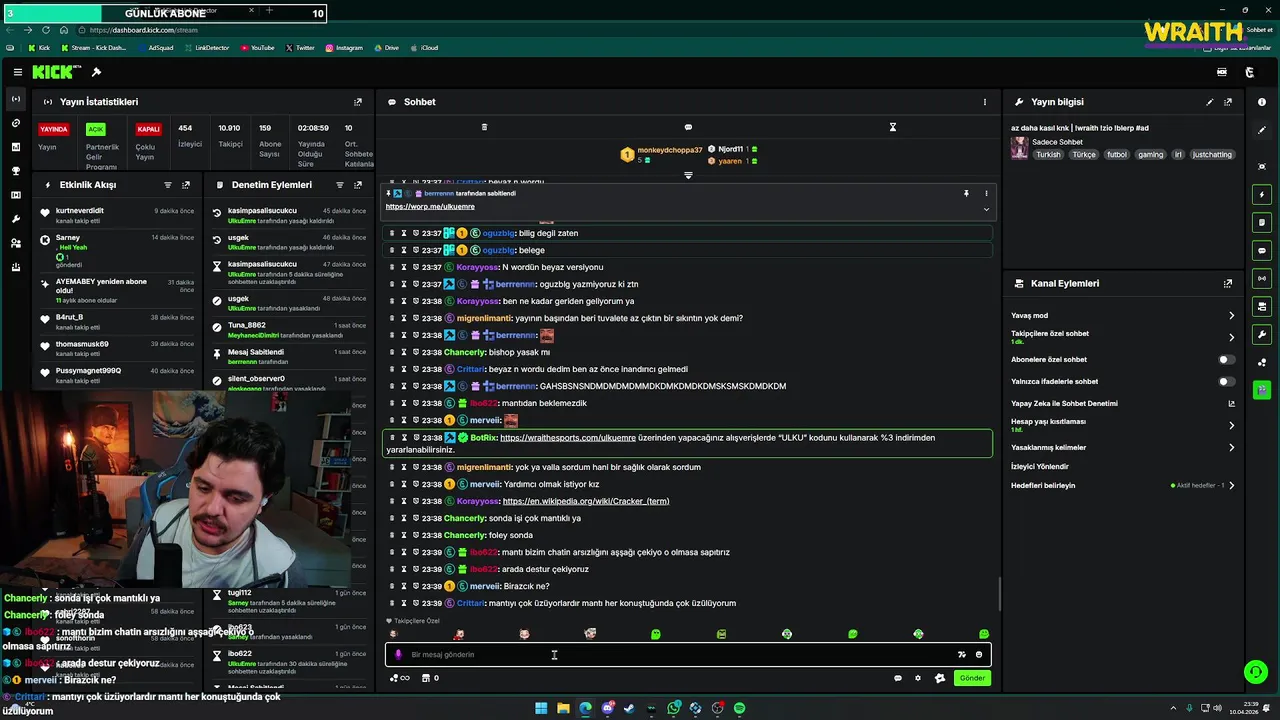
Task: Expand Takipçilere özel sohbet options
Action: pos(1231,337)
